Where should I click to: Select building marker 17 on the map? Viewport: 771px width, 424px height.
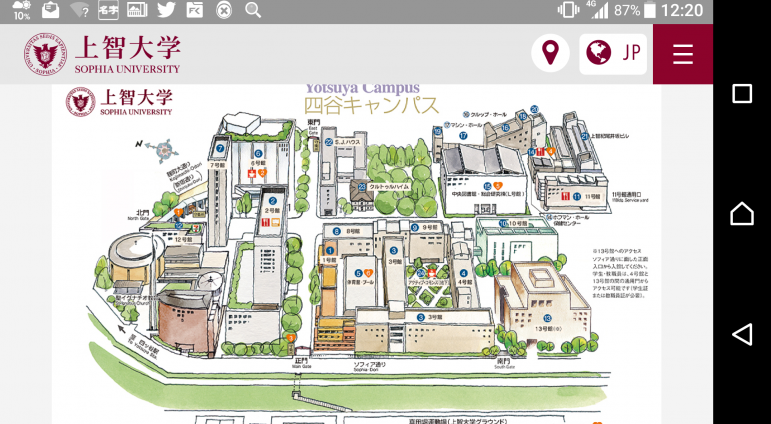pyautogui.click(x=463, y=136)
